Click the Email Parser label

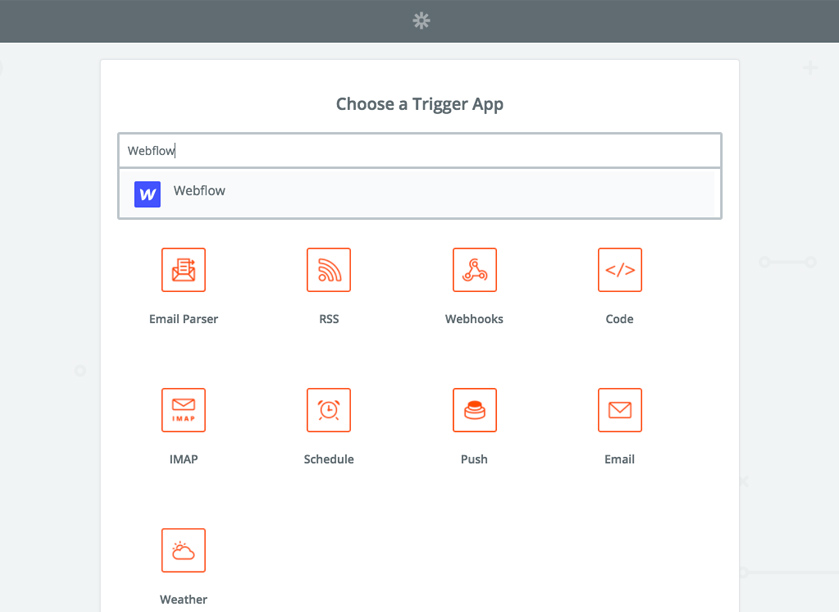coord(184,319)
